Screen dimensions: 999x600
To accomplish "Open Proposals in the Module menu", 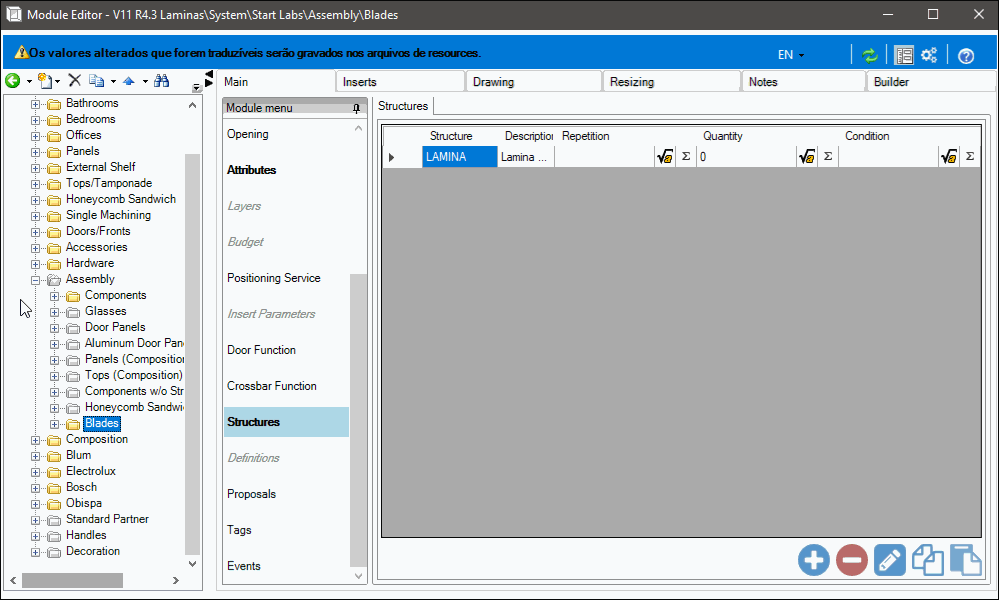I will 252,494.
